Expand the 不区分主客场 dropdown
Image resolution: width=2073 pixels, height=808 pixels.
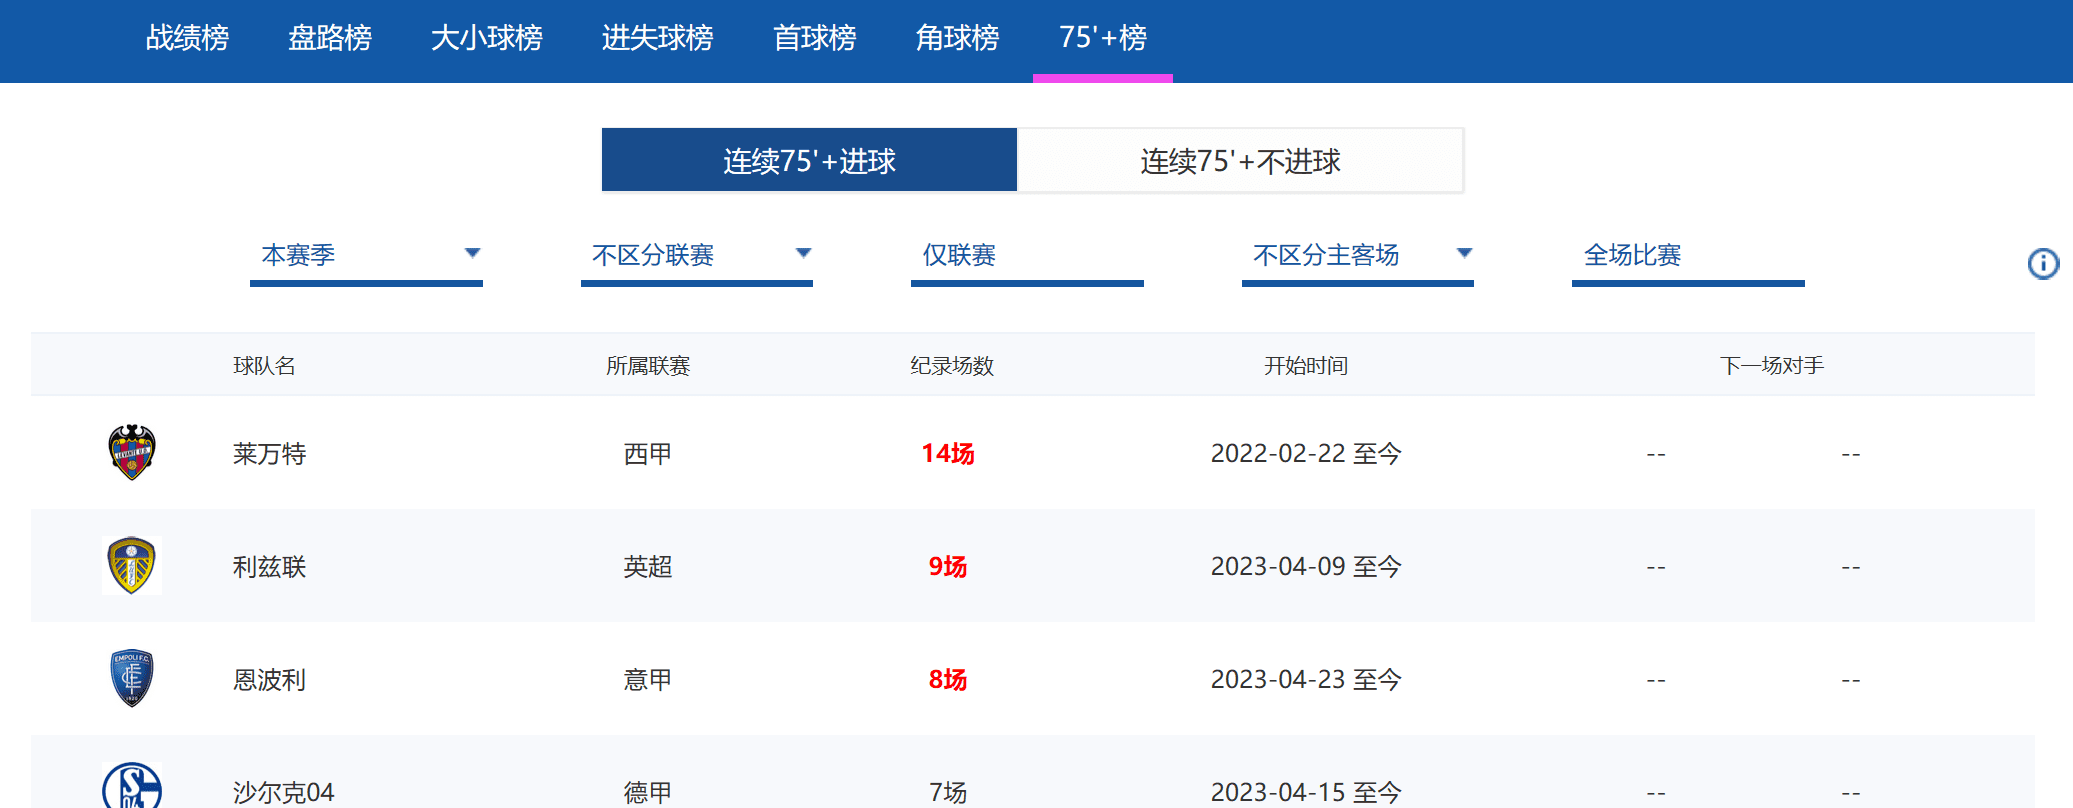(1357, 256)
